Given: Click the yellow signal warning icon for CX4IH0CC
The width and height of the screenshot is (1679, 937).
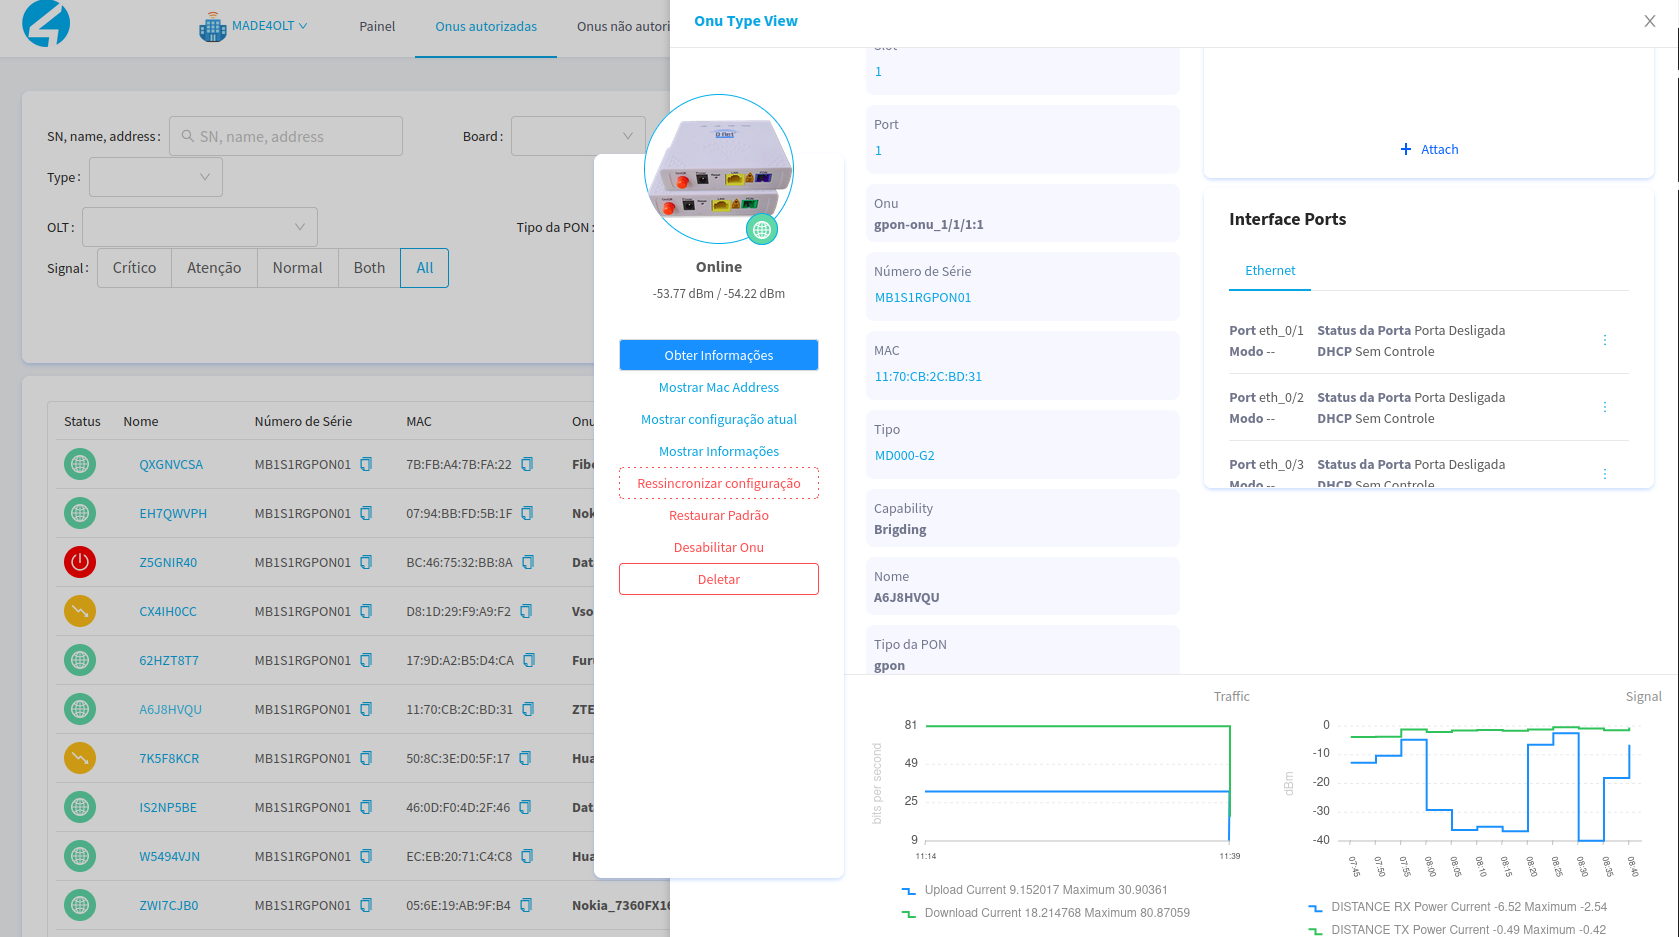Looking at the screenshot, I should click(x=80, y=611).
